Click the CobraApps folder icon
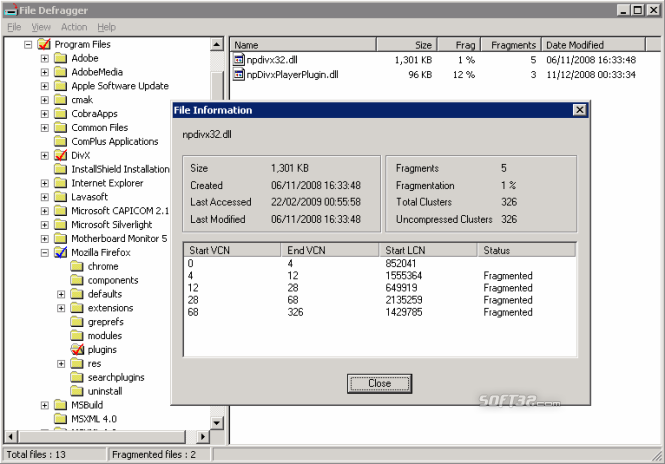Viewport: 665px width, 464px height. (x=61, y=114)
